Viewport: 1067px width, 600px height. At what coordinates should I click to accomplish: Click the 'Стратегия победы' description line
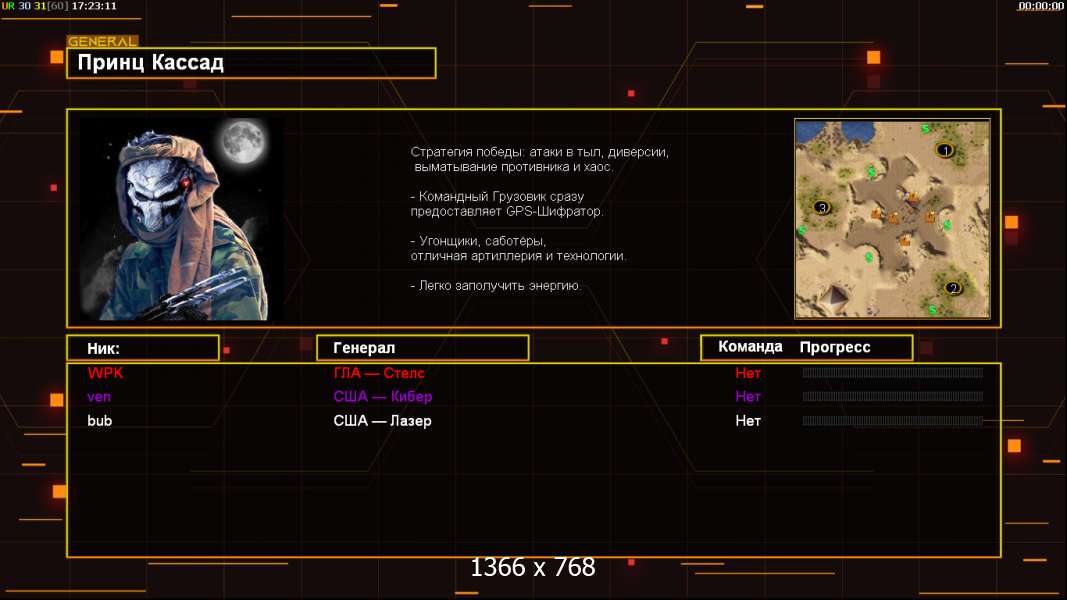coord(540,152)
